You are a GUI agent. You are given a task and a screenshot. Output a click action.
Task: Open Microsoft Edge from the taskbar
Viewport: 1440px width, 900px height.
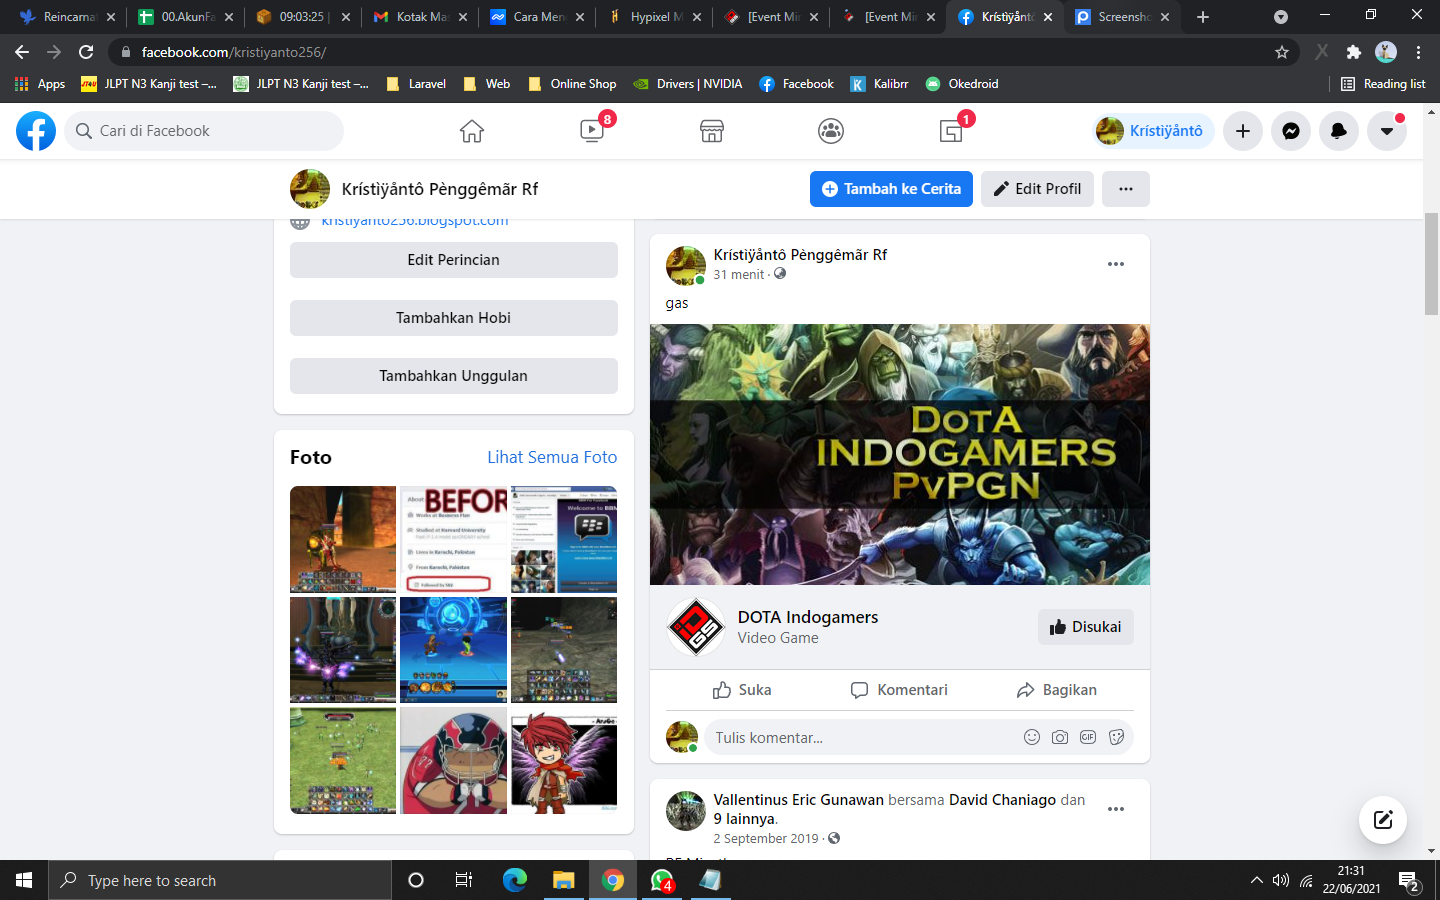click(x=514, y=880)
